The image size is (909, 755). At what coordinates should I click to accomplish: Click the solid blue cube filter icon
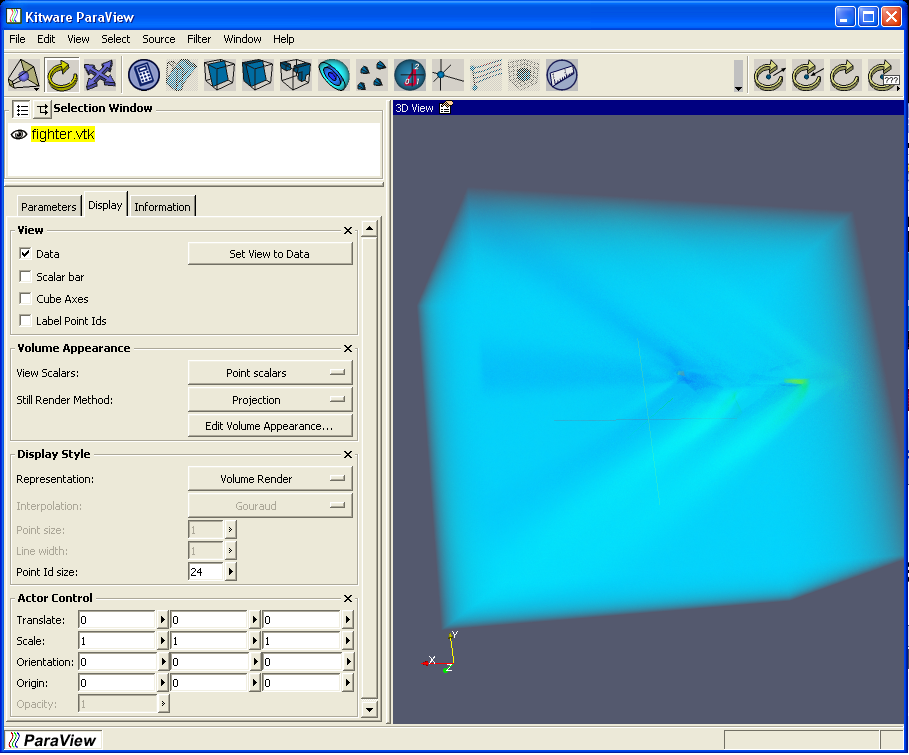click(x=257, y=75)
